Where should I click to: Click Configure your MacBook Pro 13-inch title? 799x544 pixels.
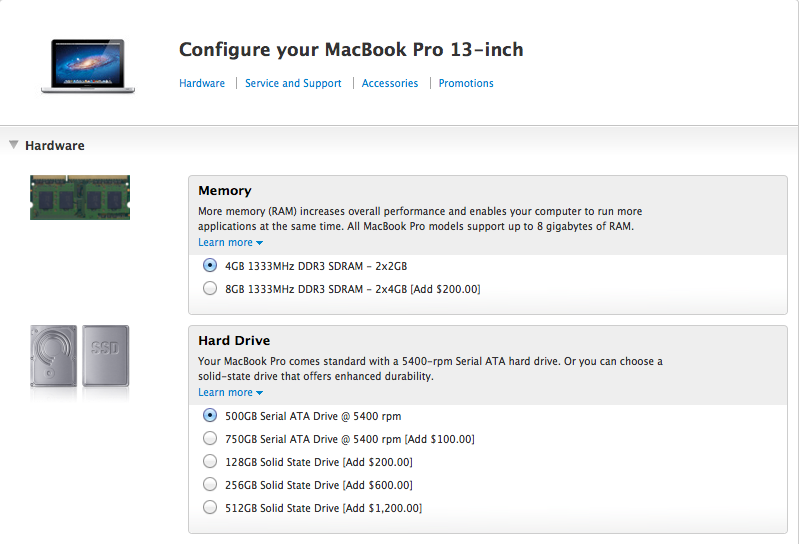point(351,50)
